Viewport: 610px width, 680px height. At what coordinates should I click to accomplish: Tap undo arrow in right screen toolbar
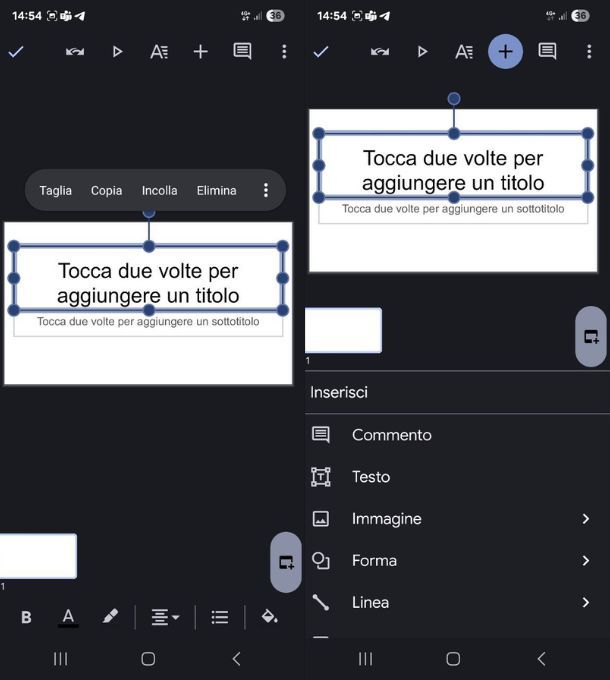click(380, 52)
